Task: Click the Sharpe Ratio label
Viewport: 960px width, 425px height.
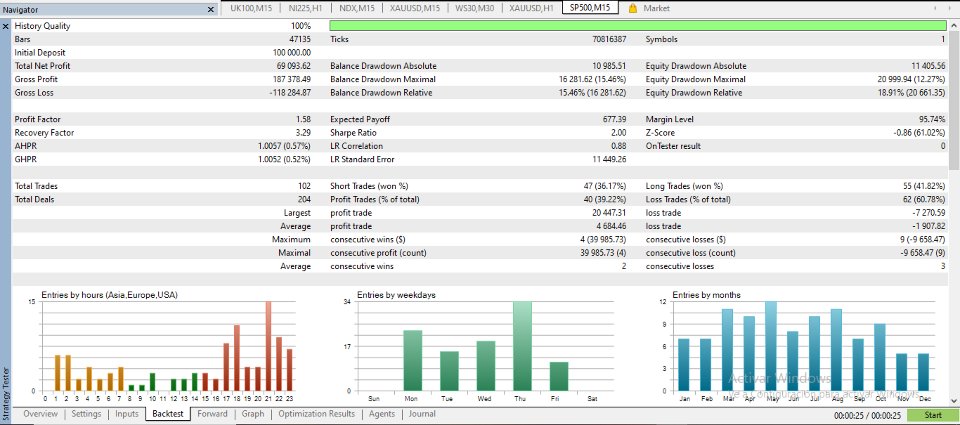Action: (x=353, y=133)
